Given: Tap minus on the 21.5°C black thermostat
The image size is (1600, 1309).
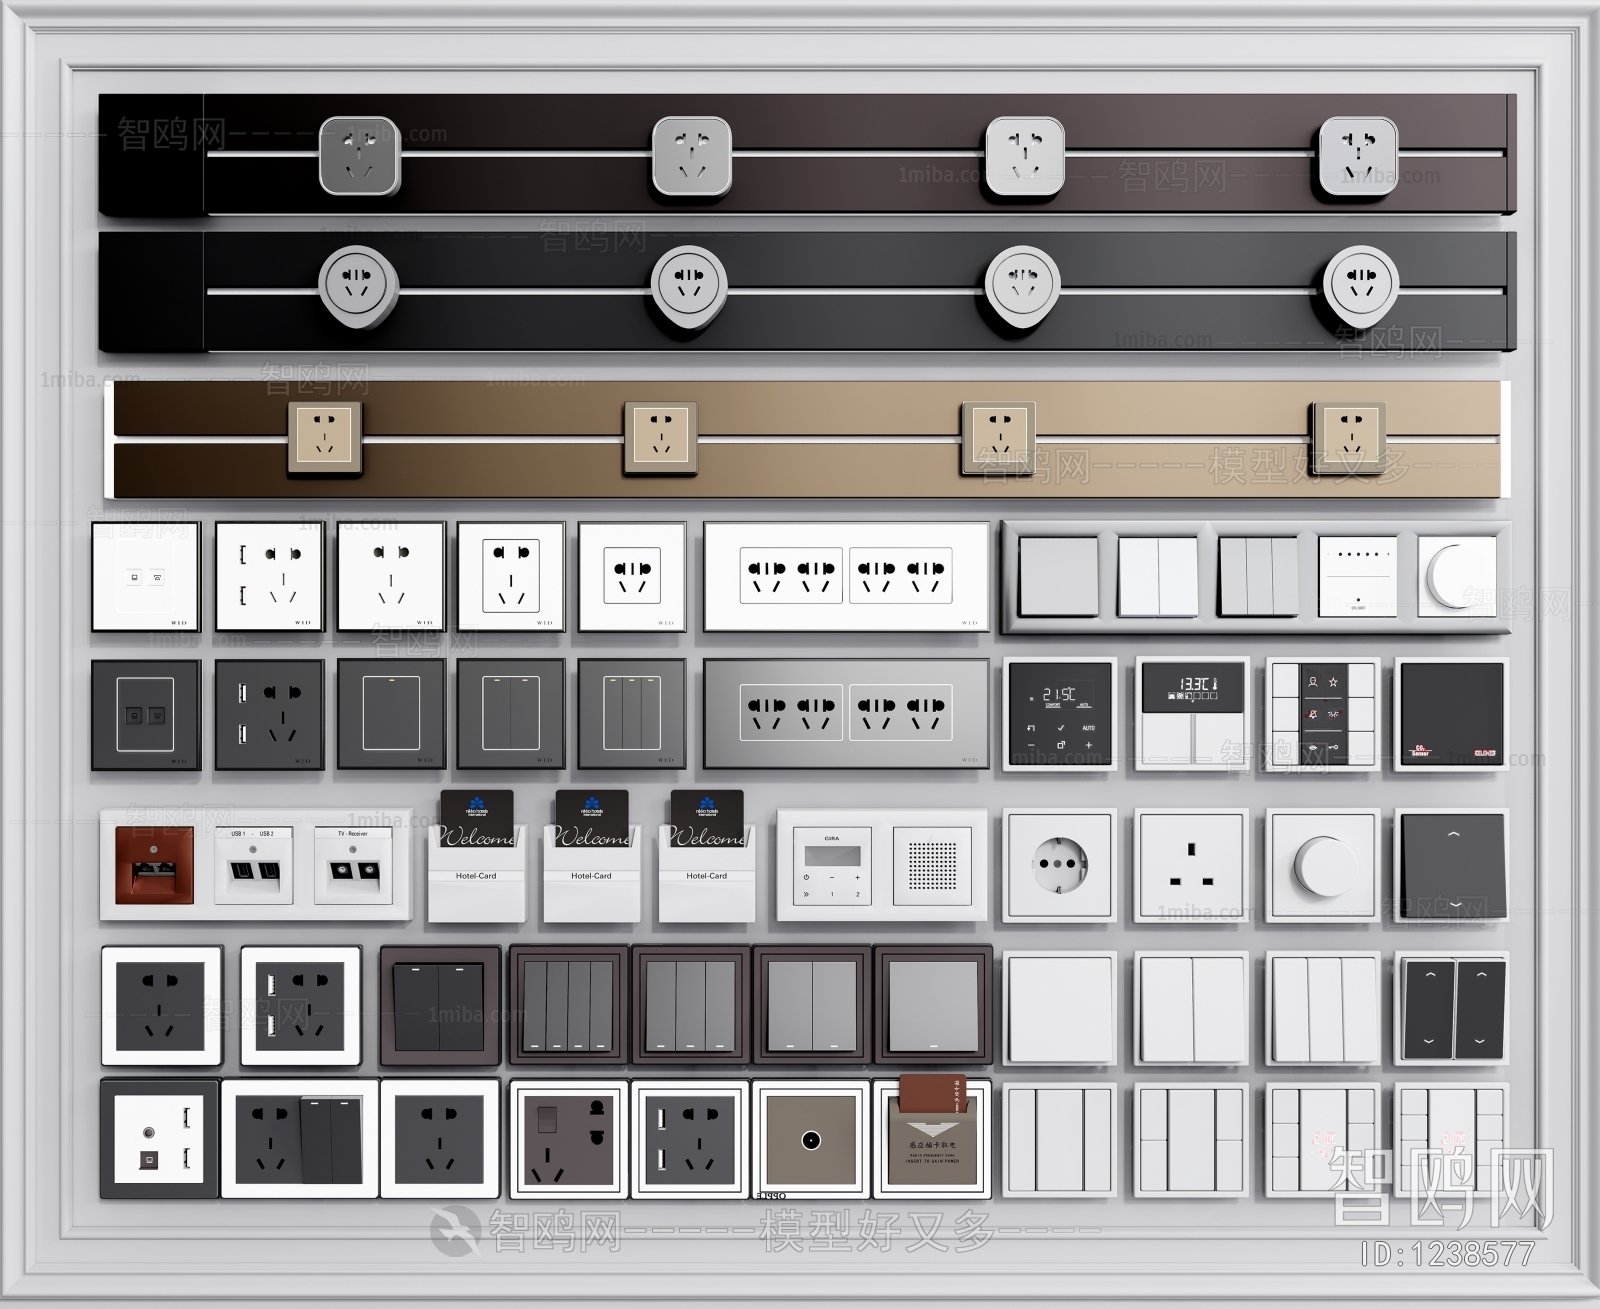Looking at the screenshot, I should (x=1031, y=745).
